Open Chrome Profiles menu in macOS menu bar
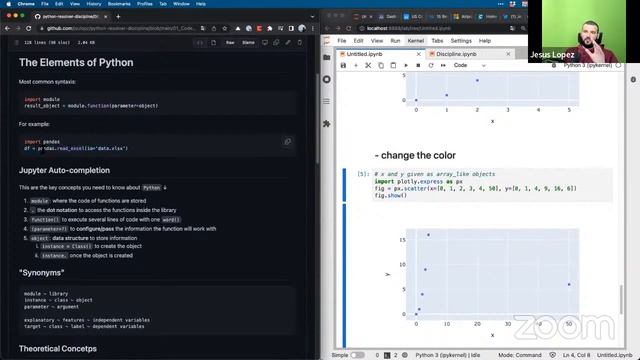Viewport: 640px width, 360px height. [144, 4]
